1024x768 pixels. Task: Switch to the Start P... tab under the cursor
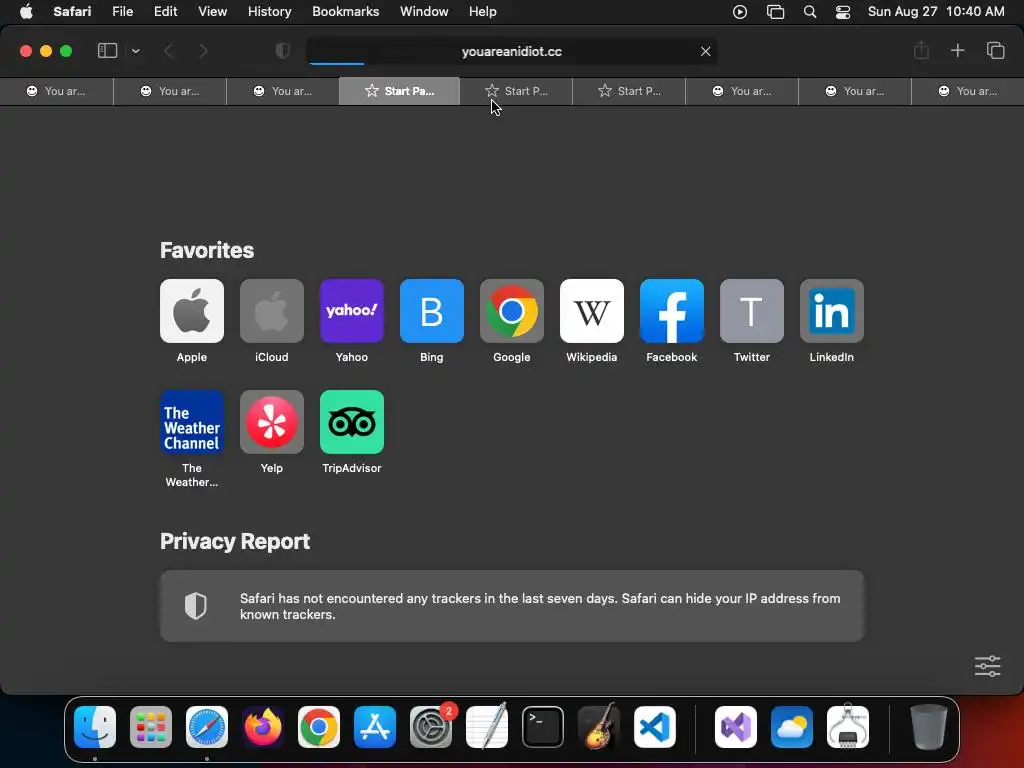click(x=516, y=91)
